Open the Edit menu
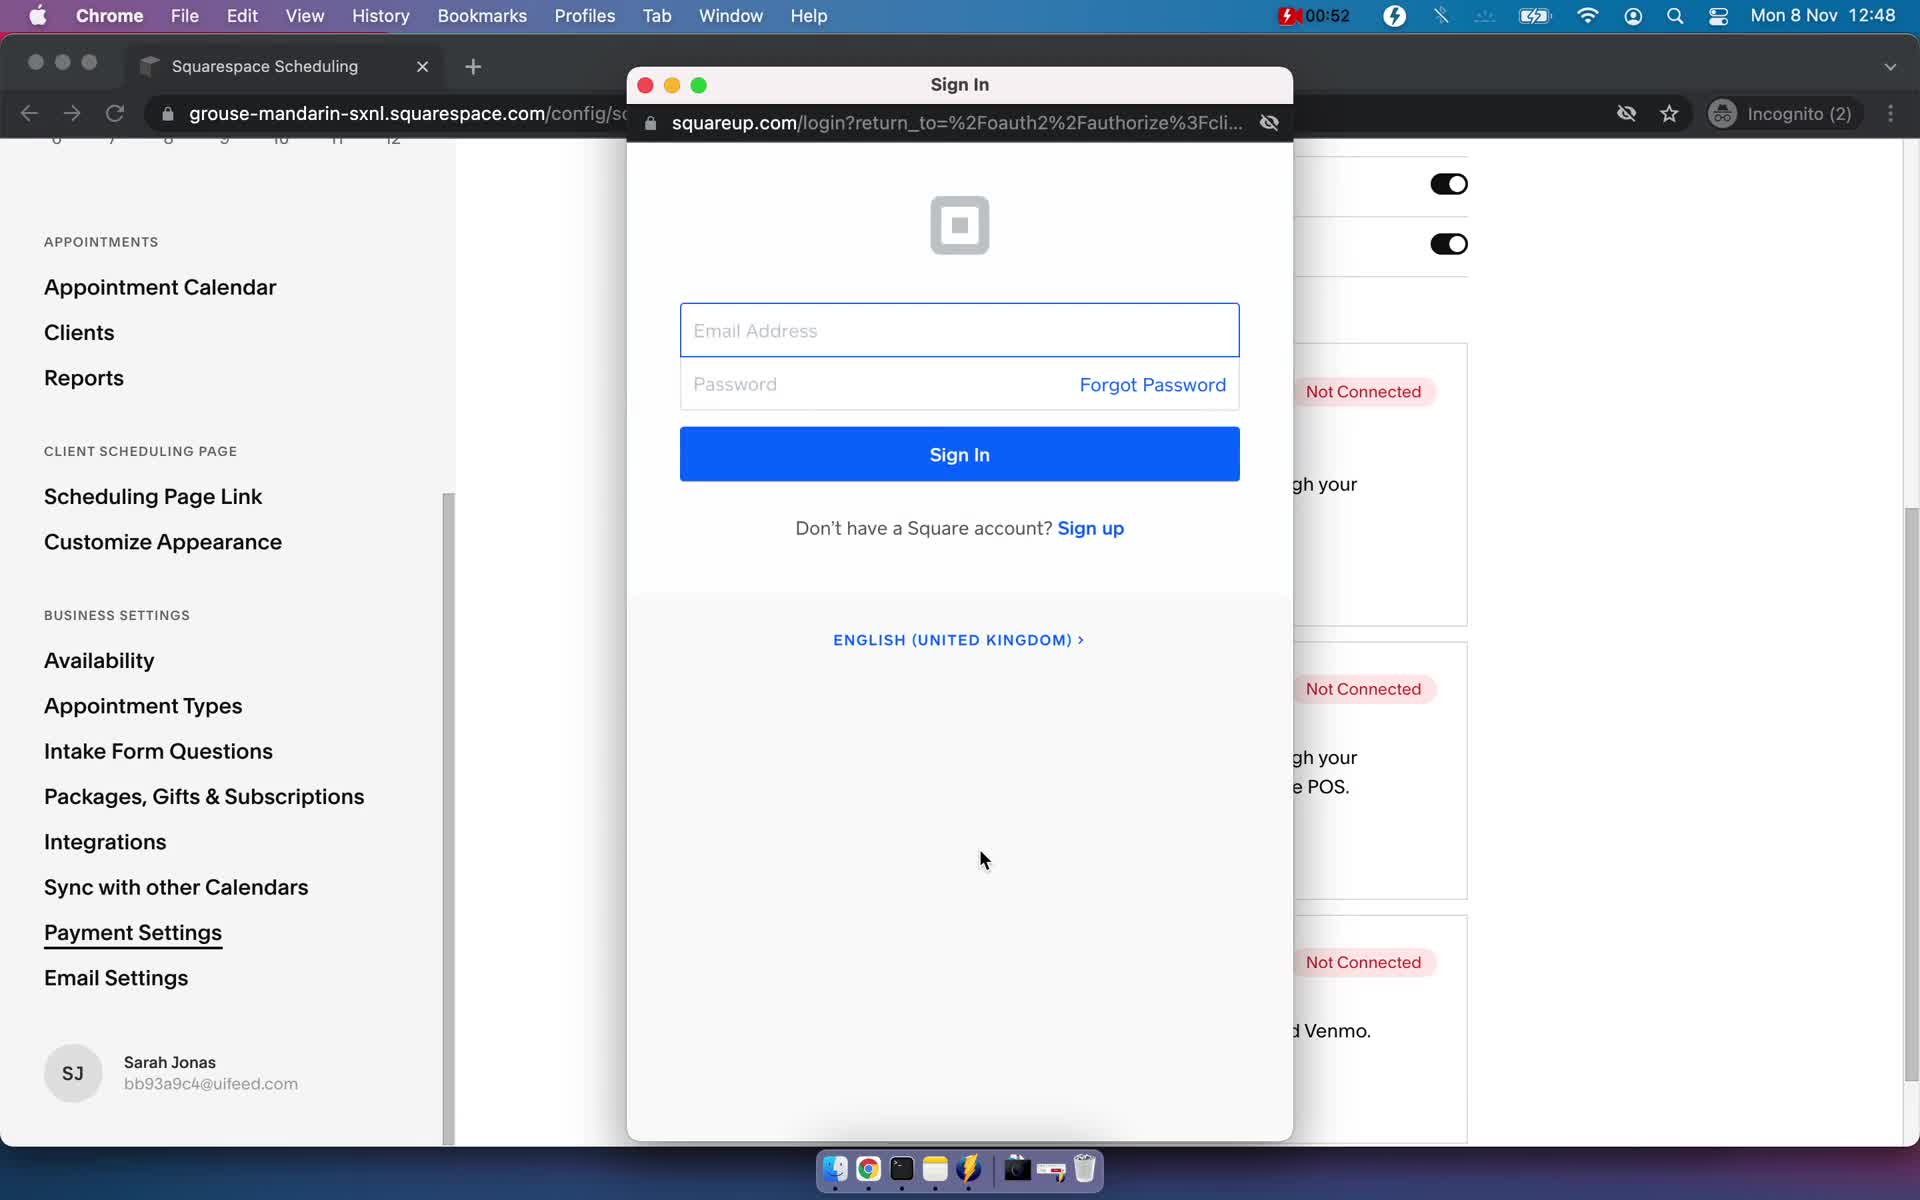 (242, 16)
